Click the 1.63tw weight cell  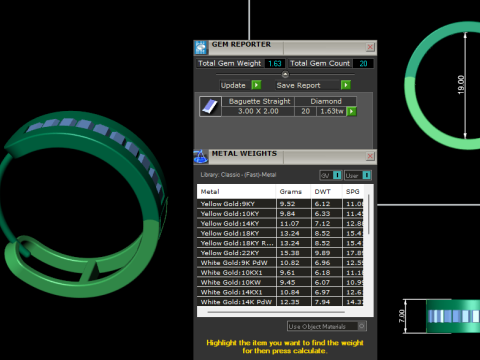(x=332, y=111)
